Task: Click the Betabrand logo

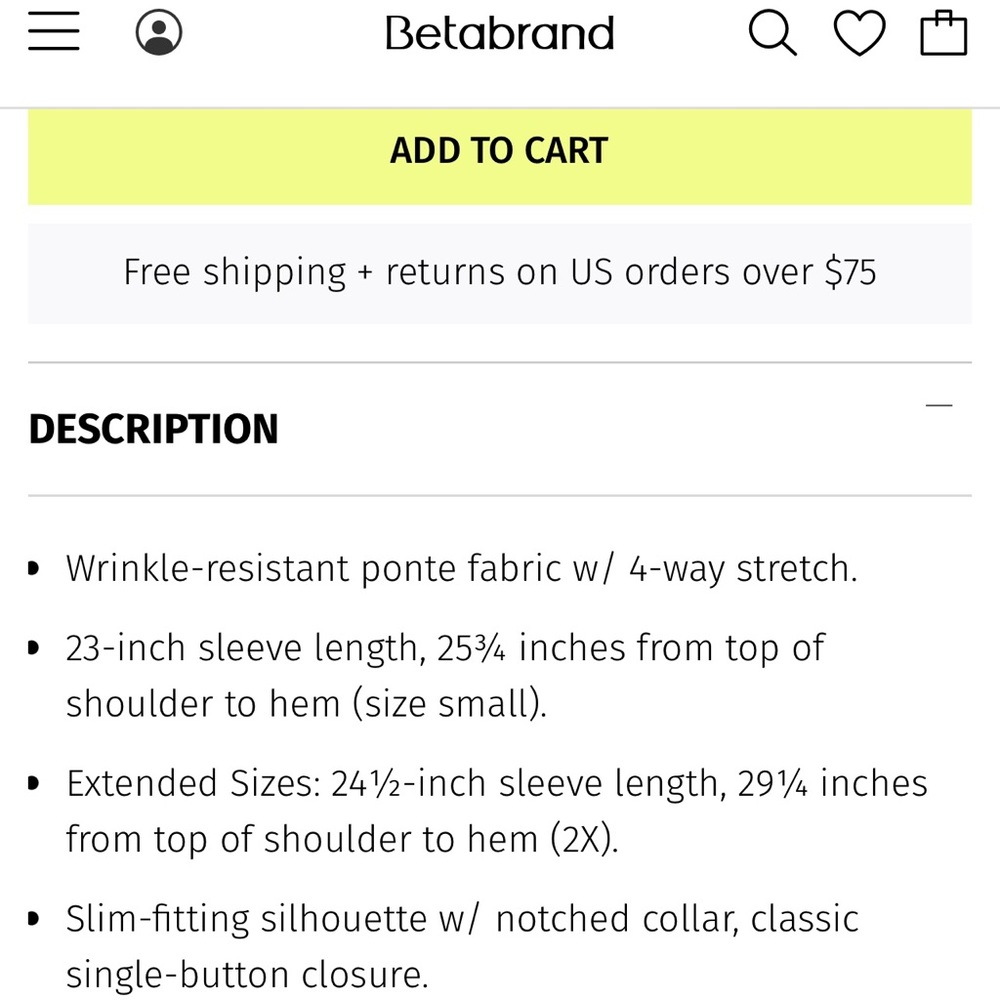Action: coord(500,34)
